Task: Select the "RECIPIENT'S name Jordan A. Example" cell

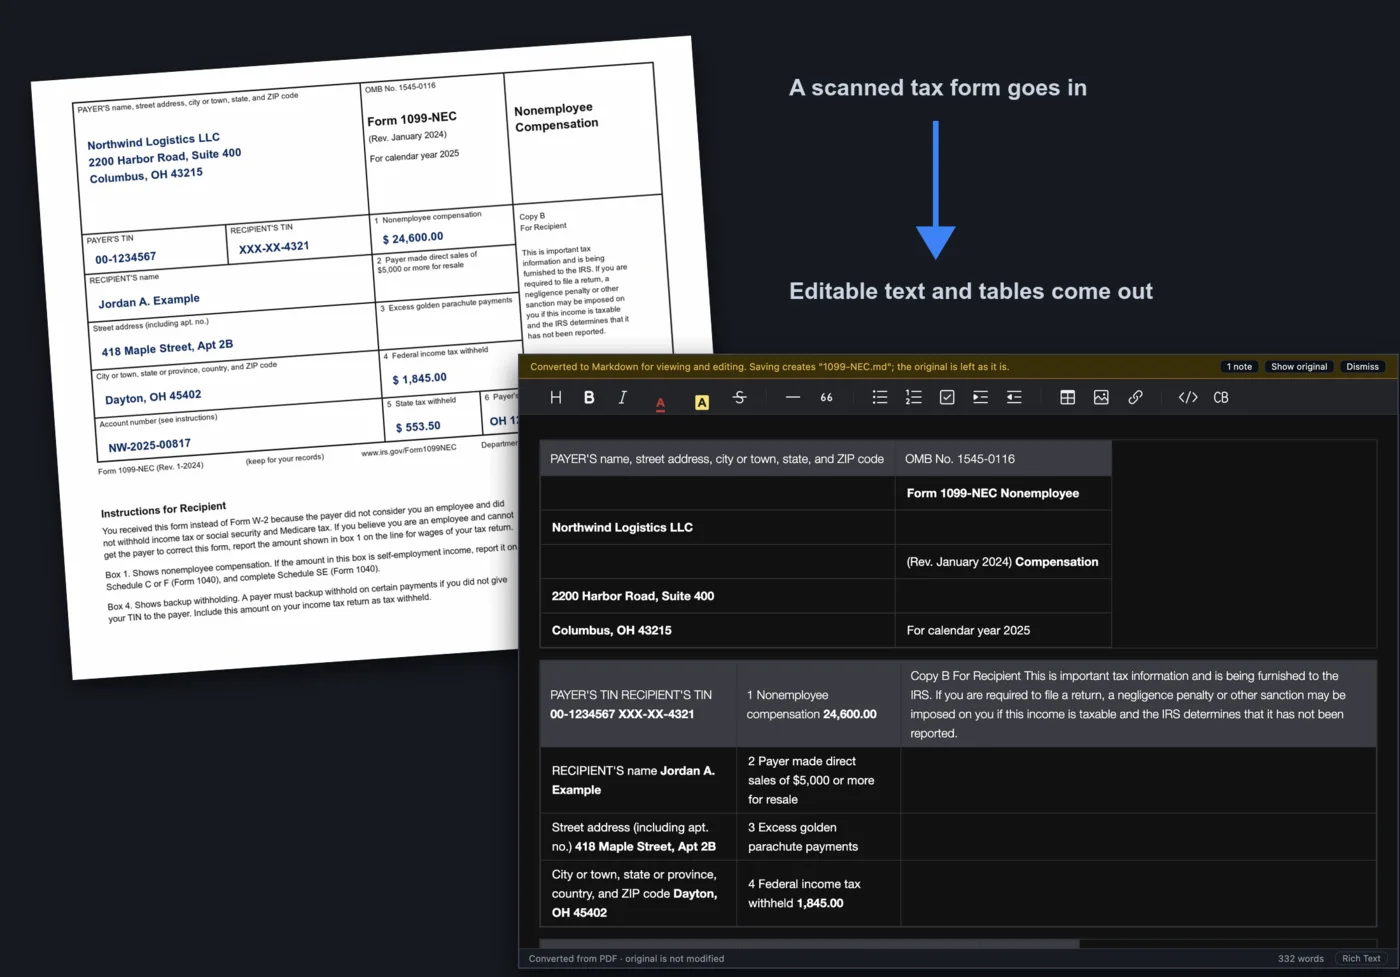Action: coord(638,780)
